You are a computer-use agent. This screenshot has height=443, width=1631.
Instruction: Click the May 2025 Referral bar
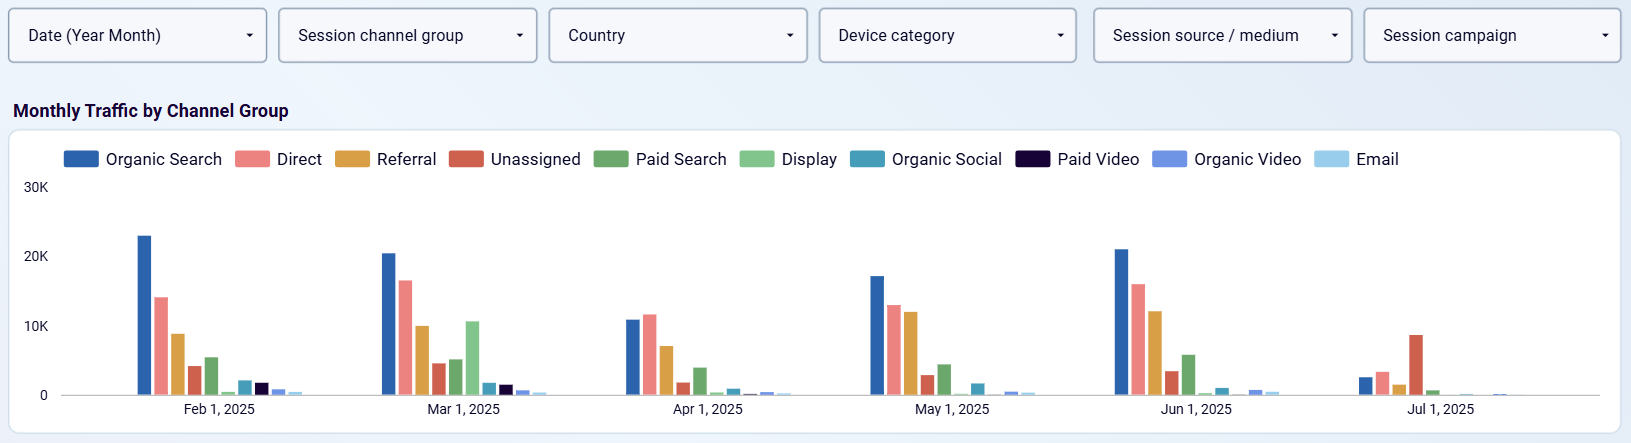911,353
